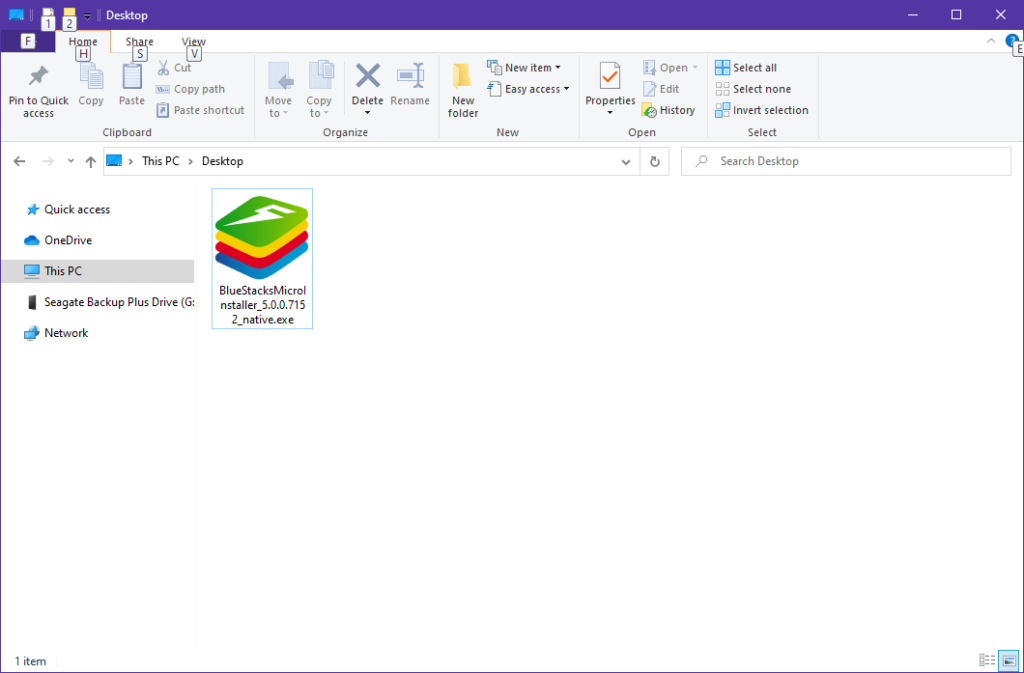This screenshot has height=673, width=1024.
Task: Click inside the Search Desktop box
Action: [845, 161]
